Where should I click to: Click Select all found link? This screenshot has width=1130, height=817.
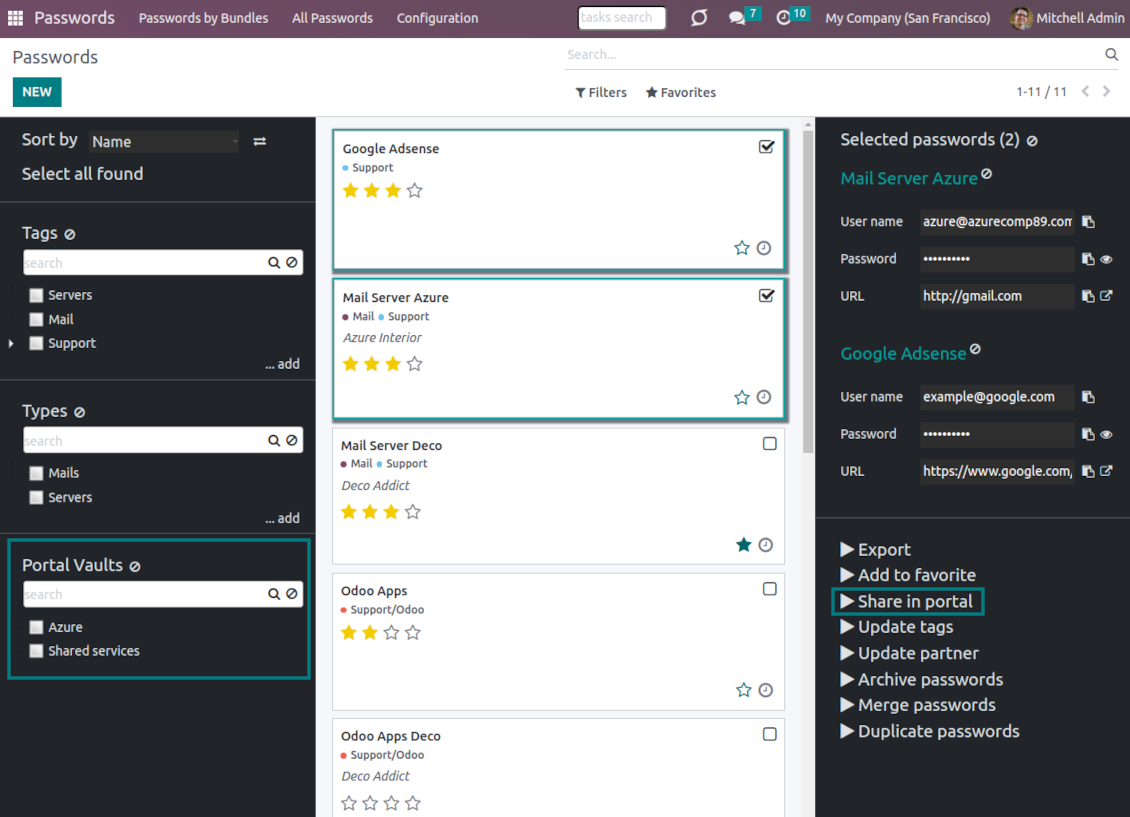(x=82, y=174)
